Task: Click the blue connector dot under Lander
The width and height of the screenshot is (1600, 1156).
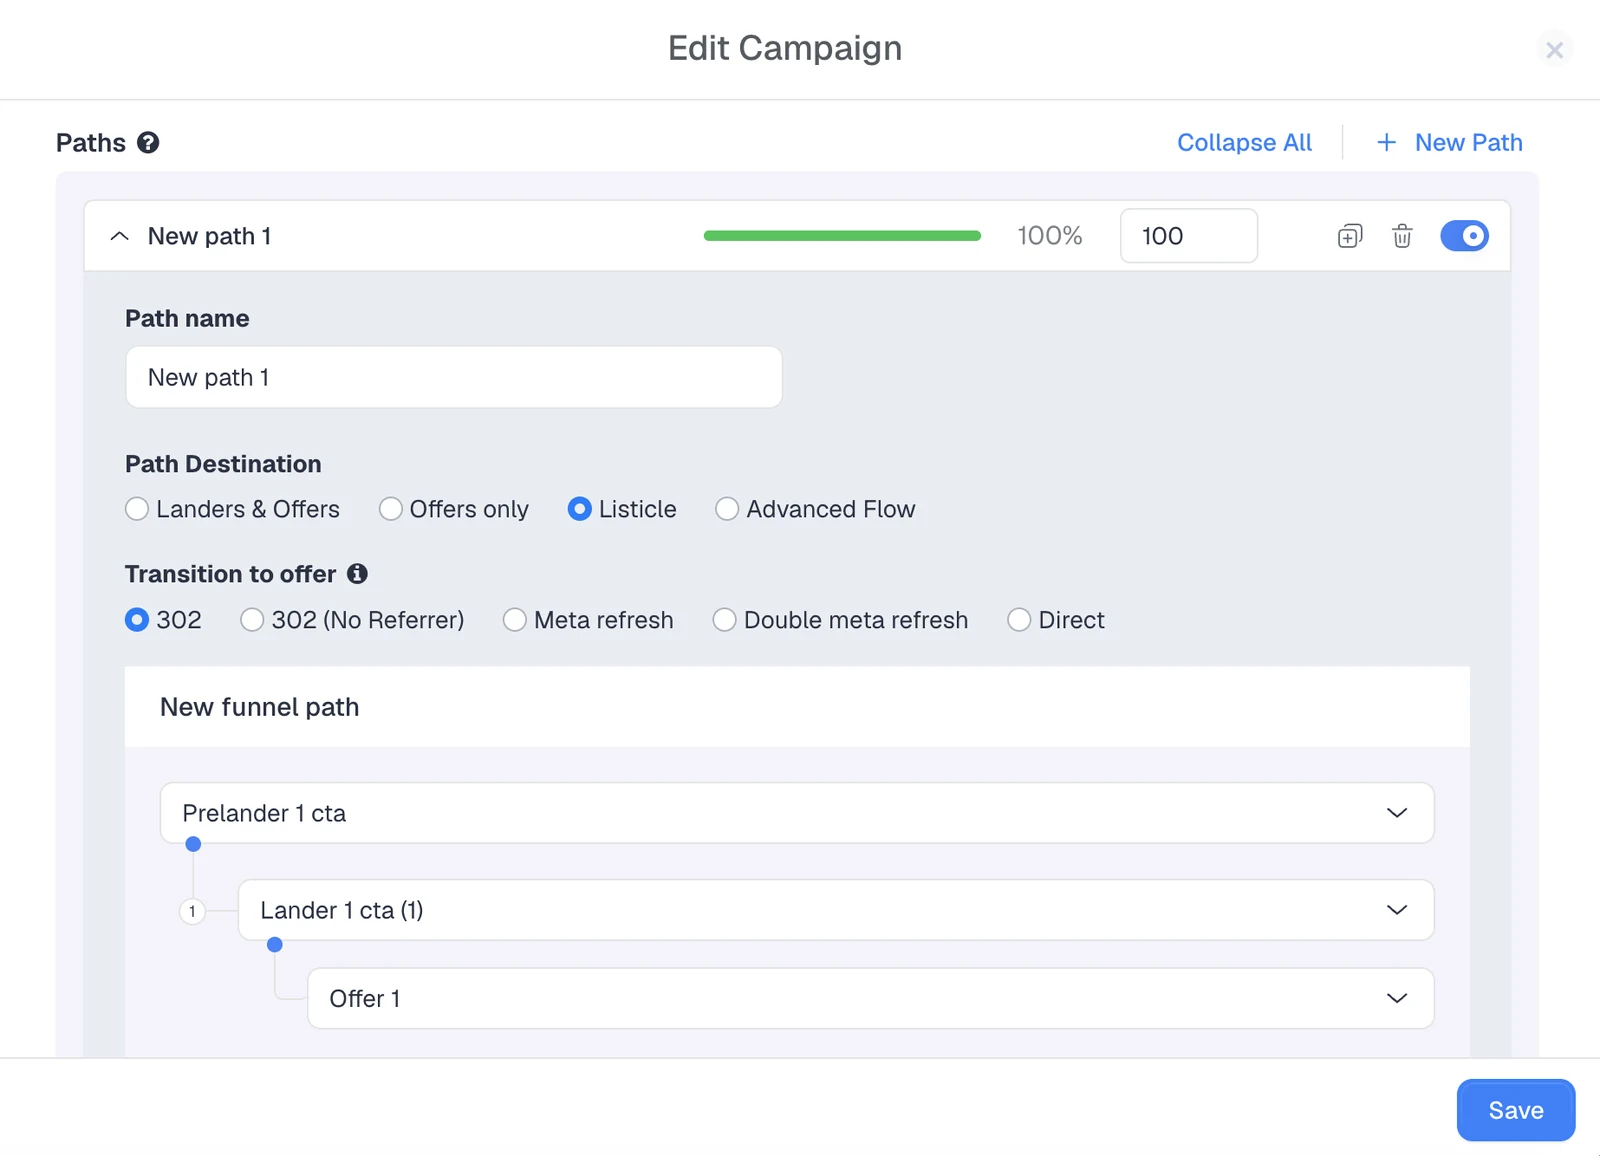Action: 275,944
